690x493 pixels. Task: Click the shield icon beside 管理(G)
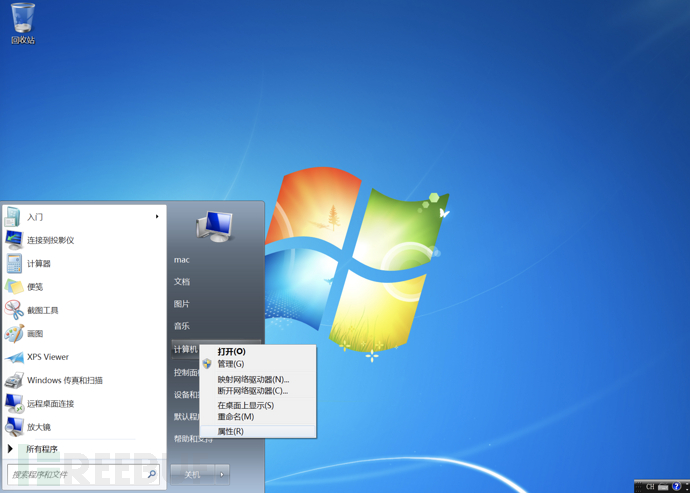point(207,364)
